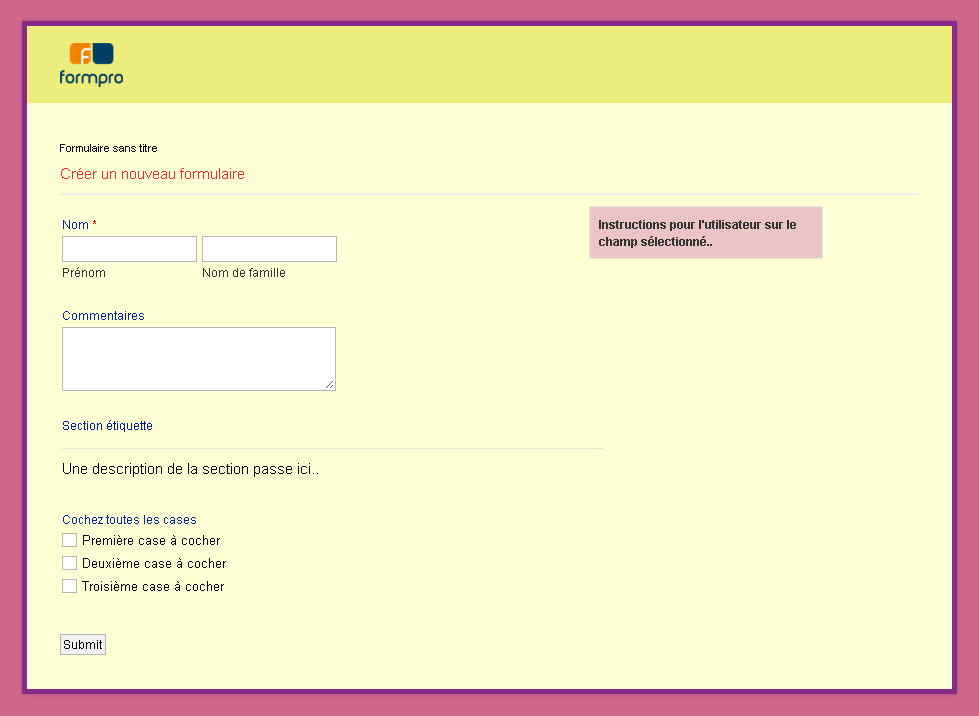Select the Formulaire sans titre title text
Image resolution: width=979 pixels, height=716 pixels.
[x=108, y=148]
